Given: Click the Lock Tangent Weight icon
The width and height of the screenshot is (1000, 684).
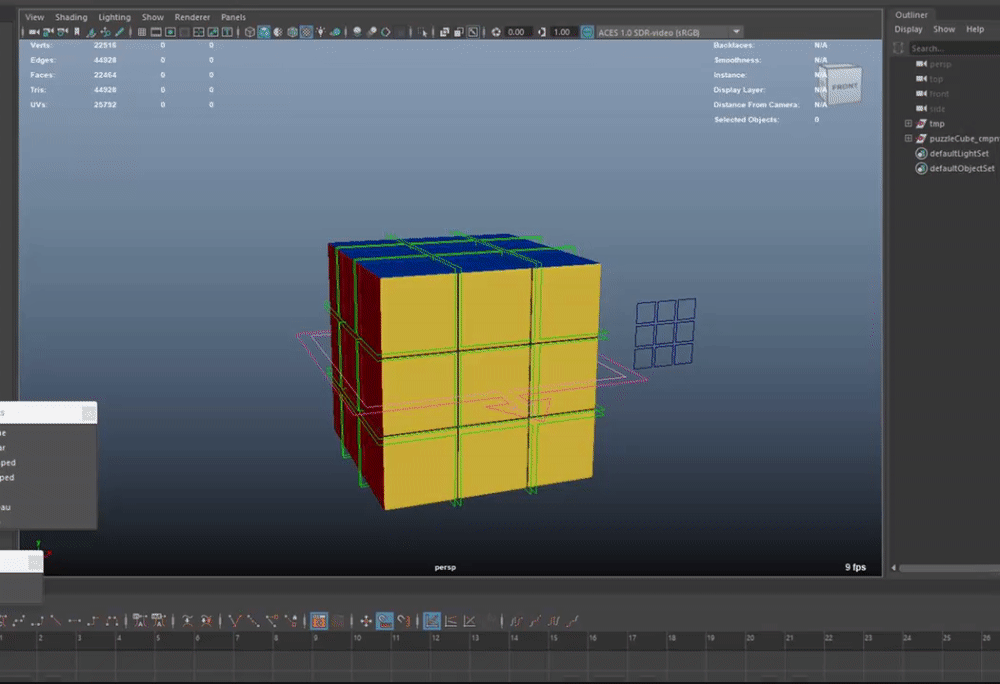Looking at the screenshot, I should pos(290,621).
